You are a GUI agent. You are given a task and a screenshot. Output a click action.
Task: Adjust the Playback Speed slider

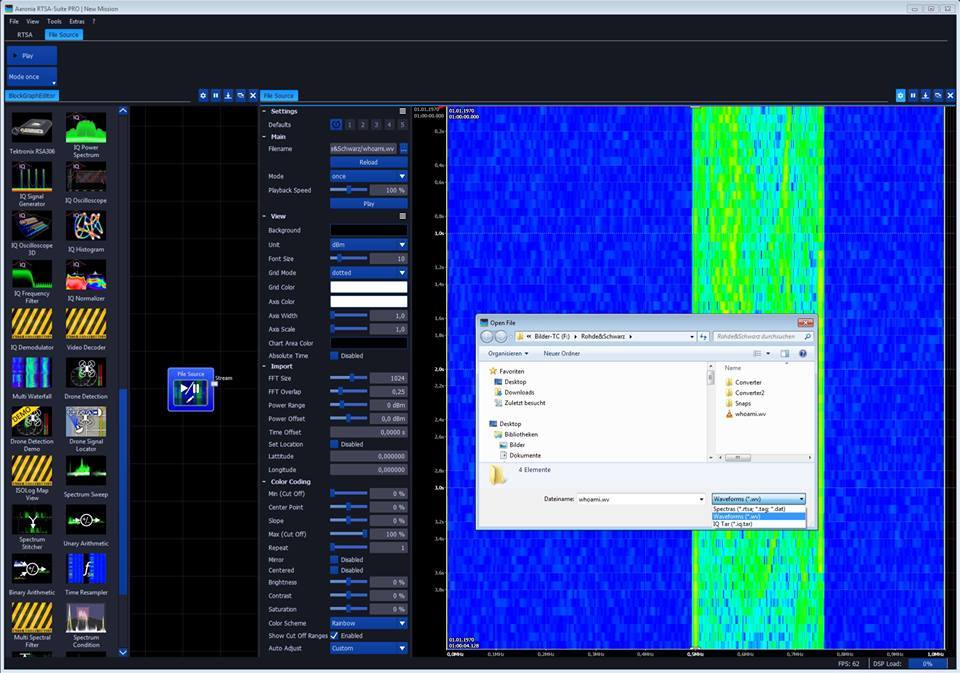349,190
